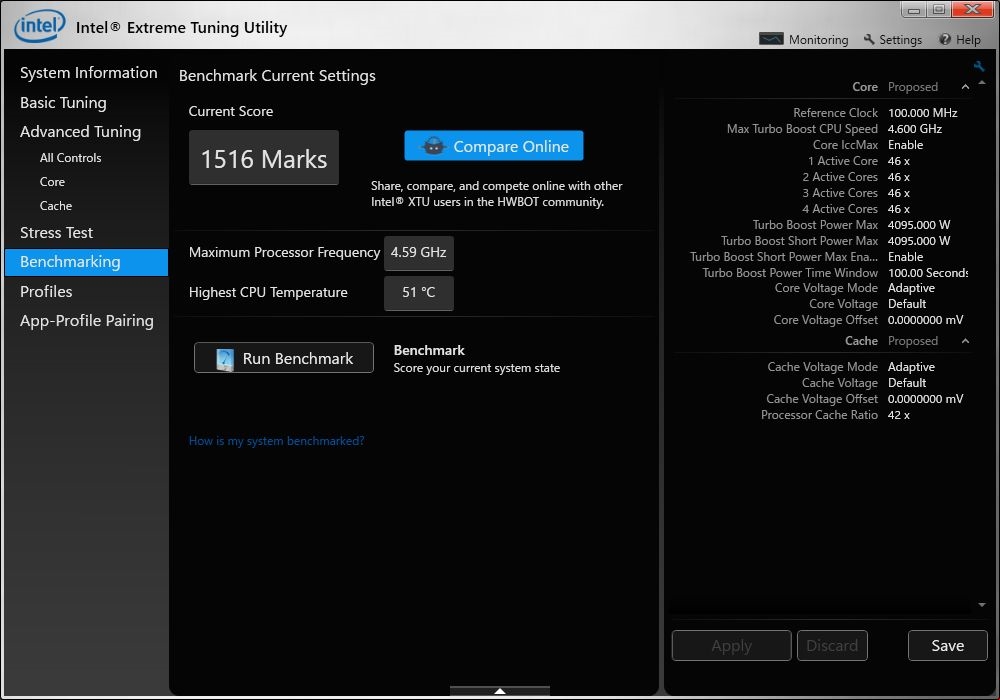Click Cache Voltage Default value
Viewport: 1000px width, 700px height.
(907, 383)
